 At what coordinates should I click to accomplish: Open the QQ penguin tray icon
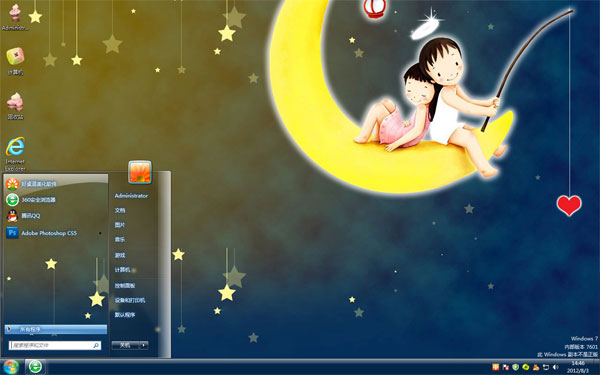536,367
